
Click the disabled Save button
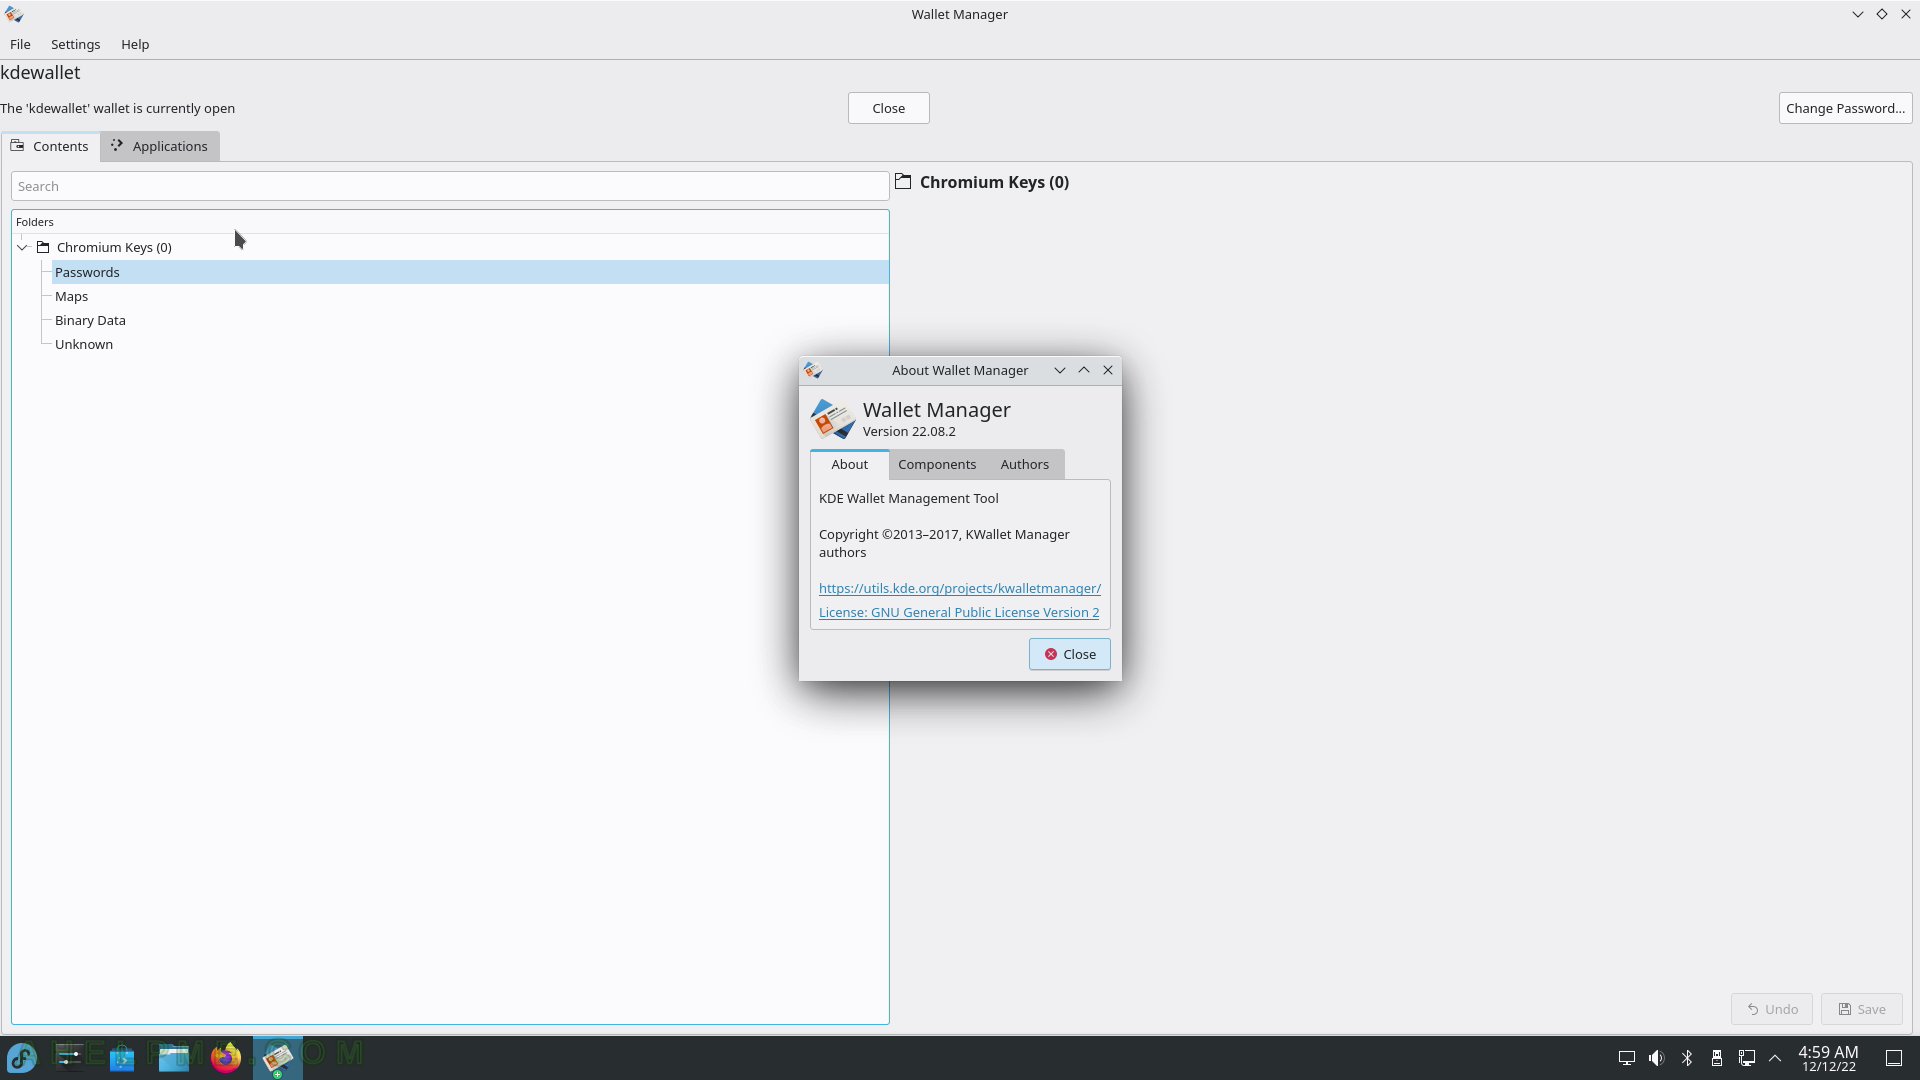[x=1862, y=1009]
